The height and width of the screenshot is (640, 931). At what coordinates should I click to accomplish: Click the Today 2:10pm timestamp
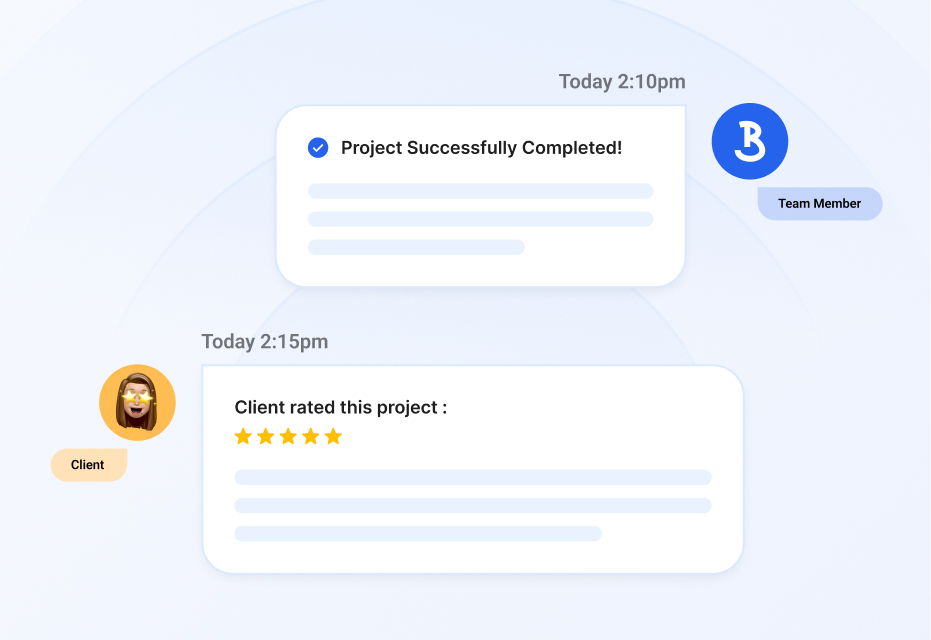click(622, 82)
